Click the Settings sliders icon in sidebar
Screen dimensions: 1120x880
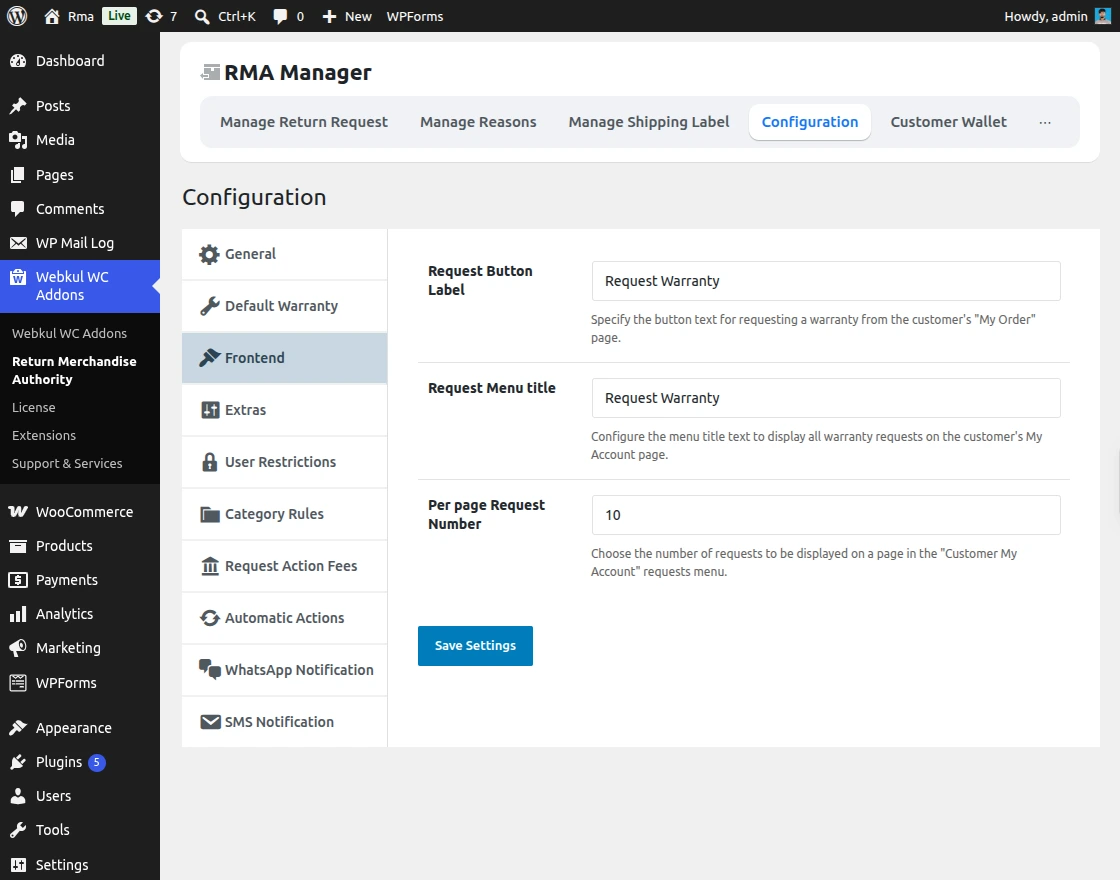coord(18,865)
